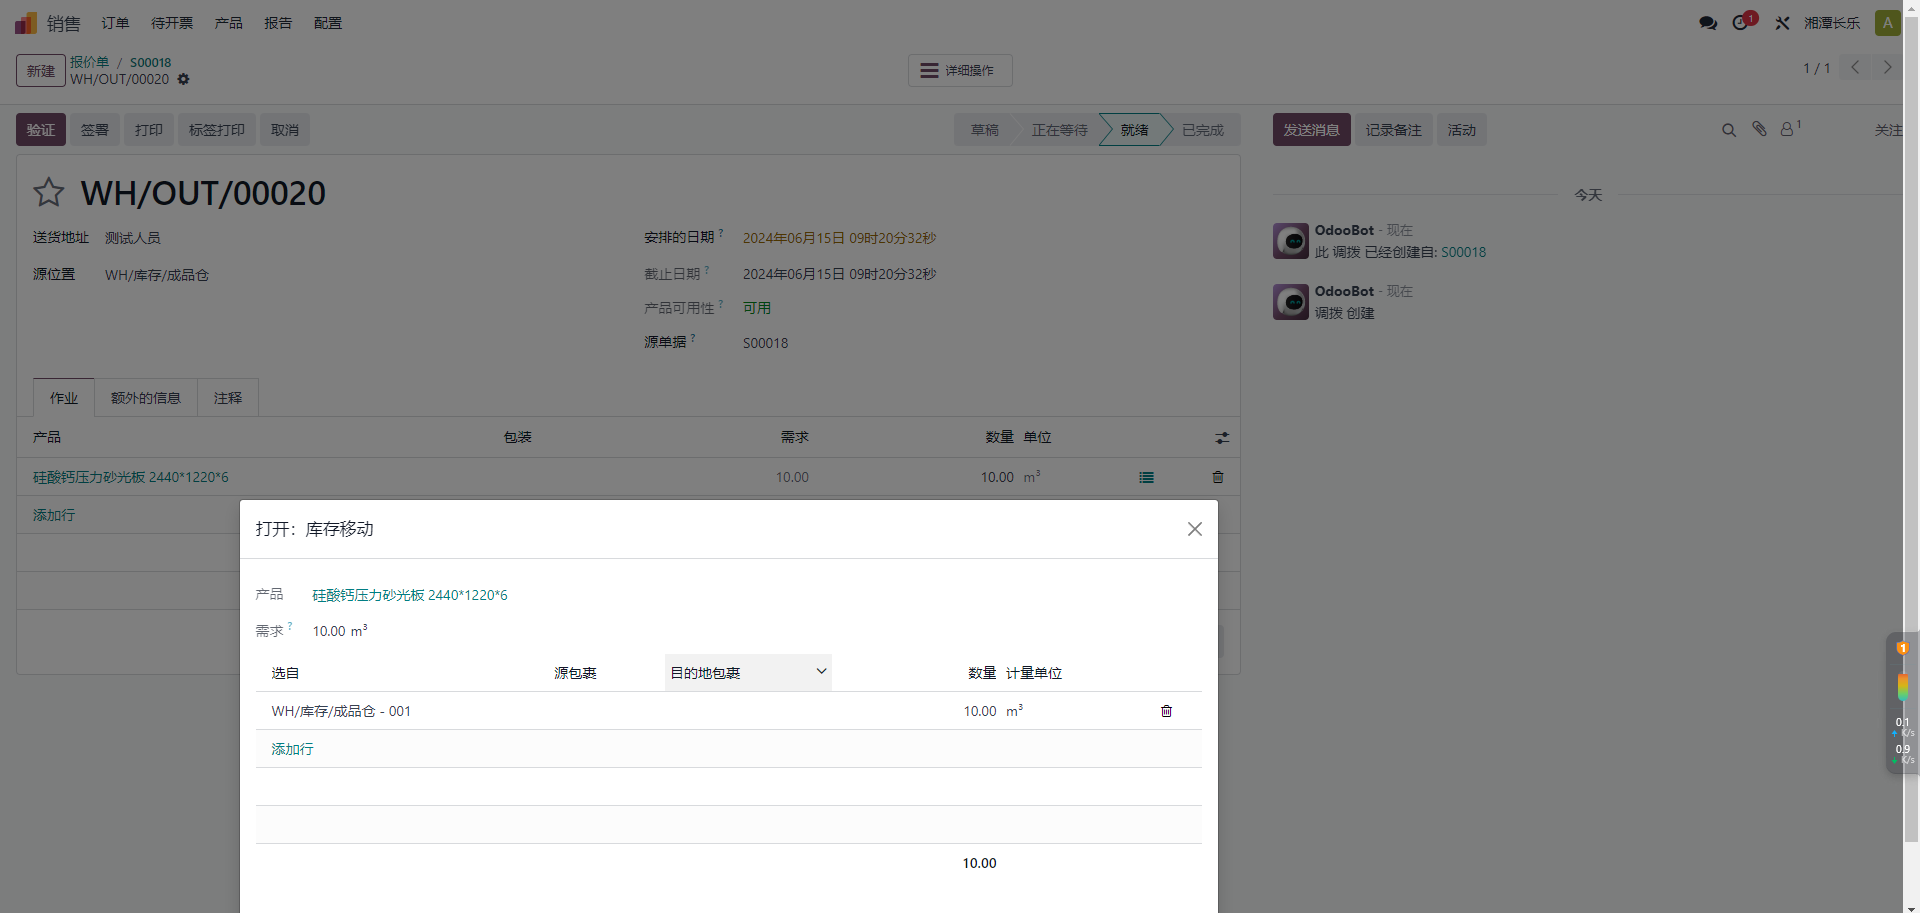Open detailed operations list icon on product line
The height and width of the screenshot is (913, 1920).
click(1146, 478)
